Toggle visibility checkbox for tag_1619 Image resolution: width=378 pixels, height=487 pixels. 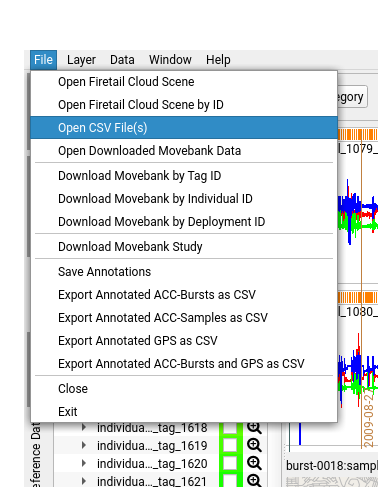tap(230, 445)
